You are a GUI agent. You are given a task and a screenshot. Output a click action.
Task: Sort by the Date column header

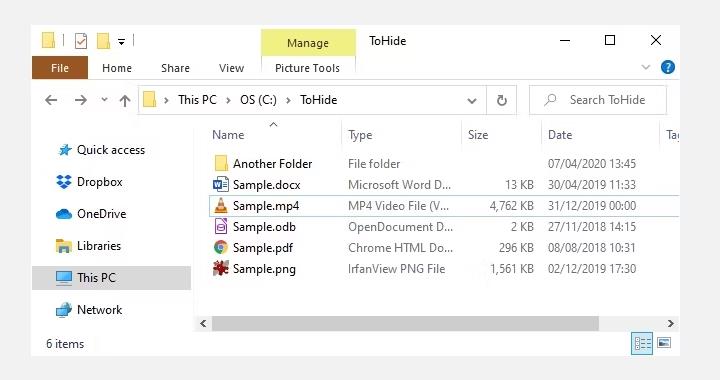560,135
